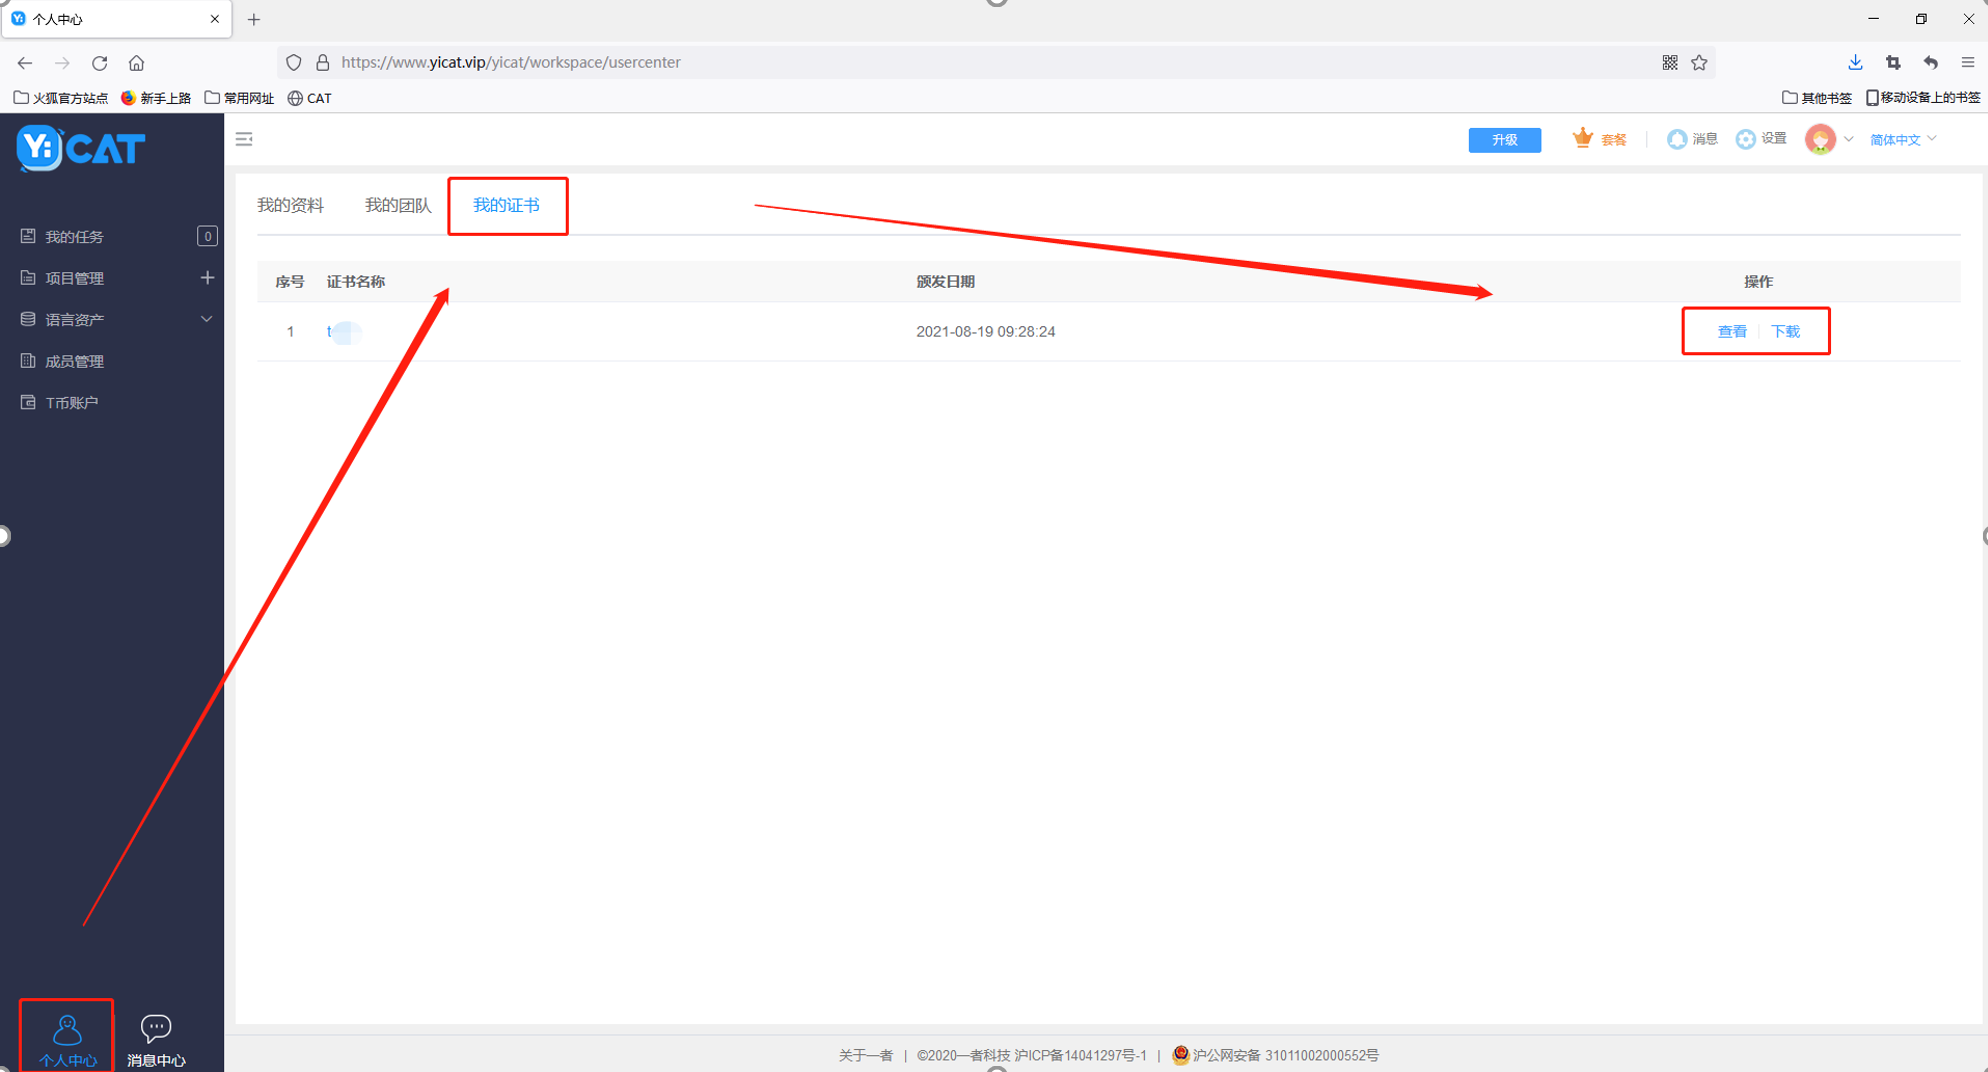
Task: Switch to My Team tab
Action: pyautogui.click(x=398, y=205)
